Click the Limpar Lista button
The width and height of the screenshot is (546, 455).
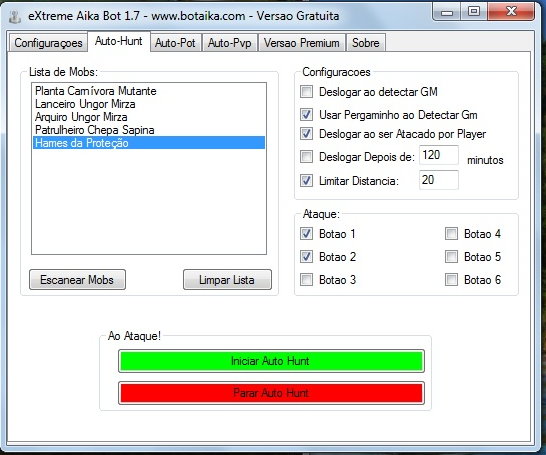pyautogui.click(x=227, y=280)
